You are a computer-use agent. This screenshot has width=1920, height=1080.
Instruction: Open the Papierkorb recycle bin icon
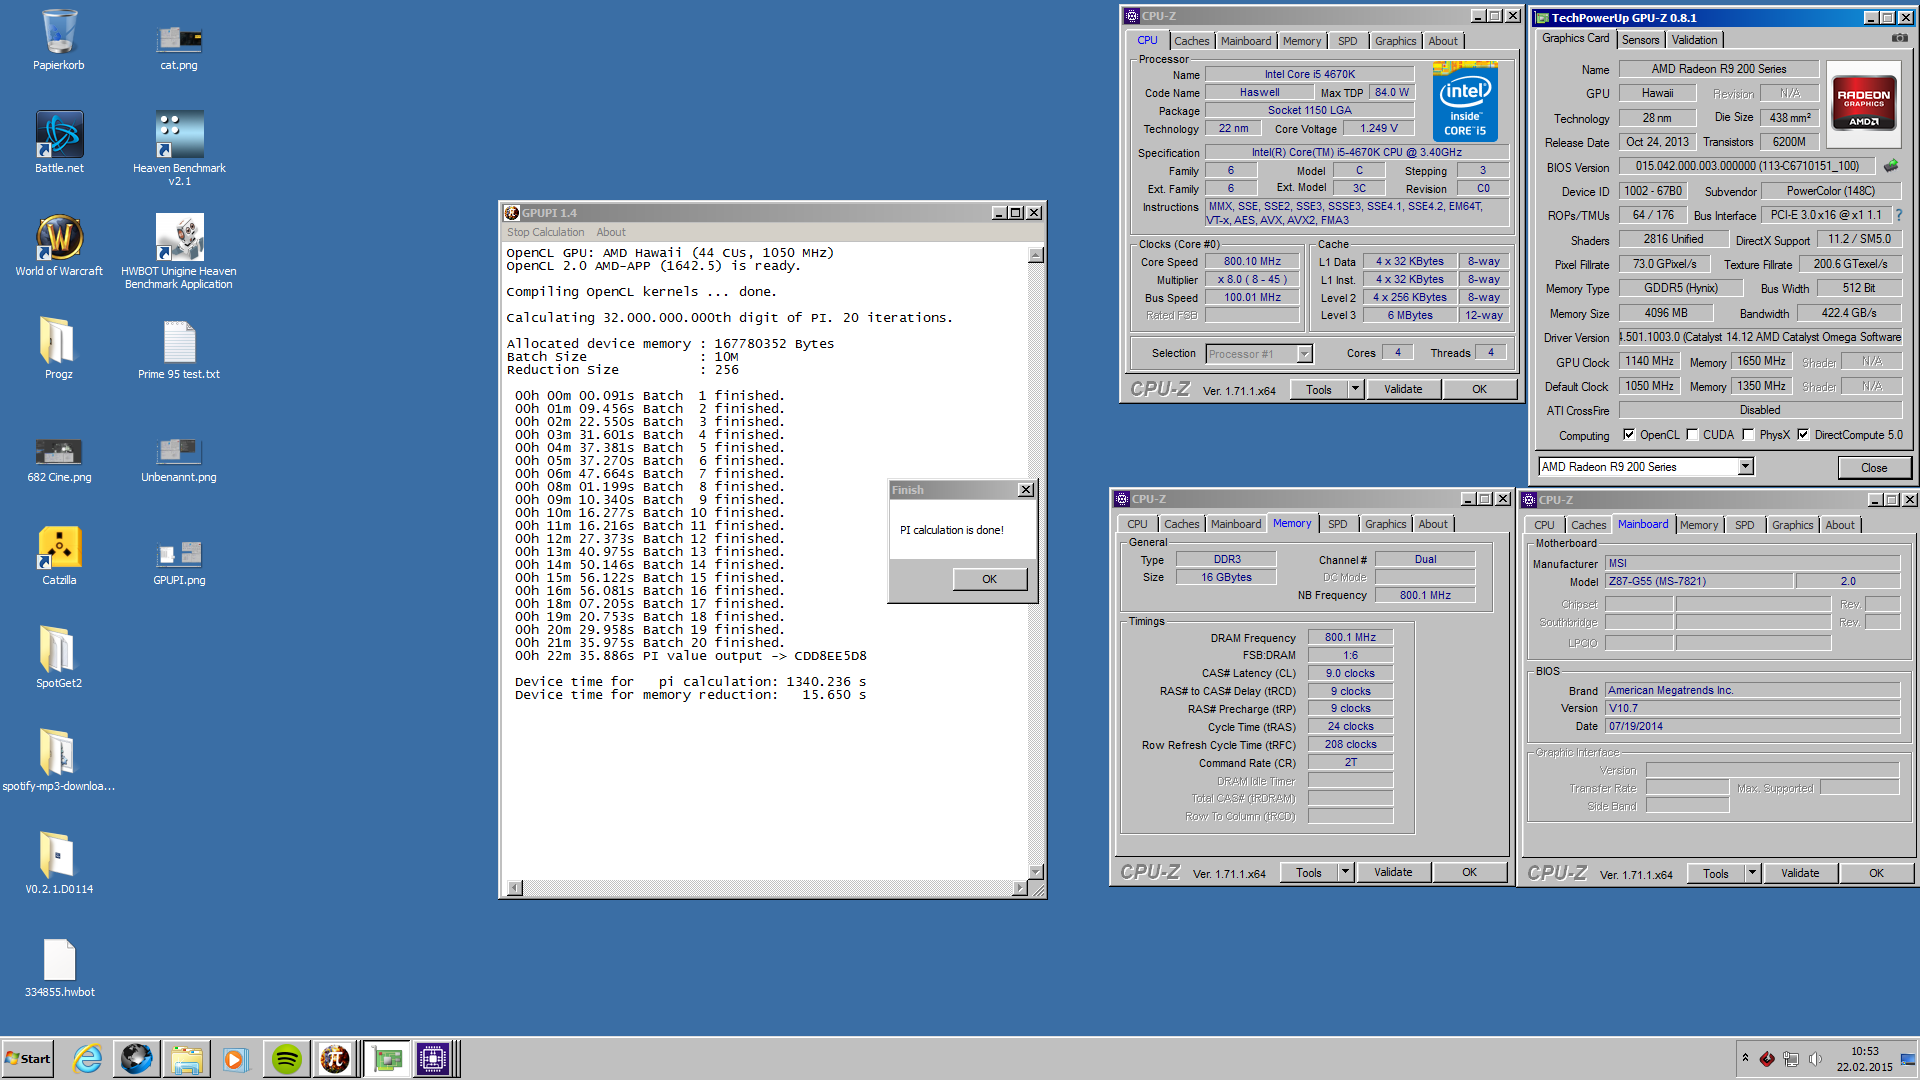click(59, 40)
